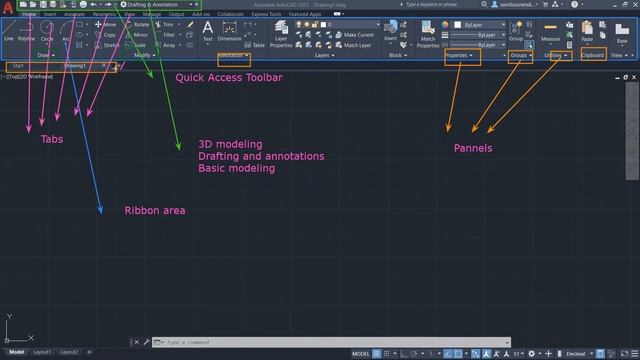Image resolution: width=640 pixels, height=360 pixels.
Task: Click the Undo arrow icon
Action: click(x=93, y=4)
